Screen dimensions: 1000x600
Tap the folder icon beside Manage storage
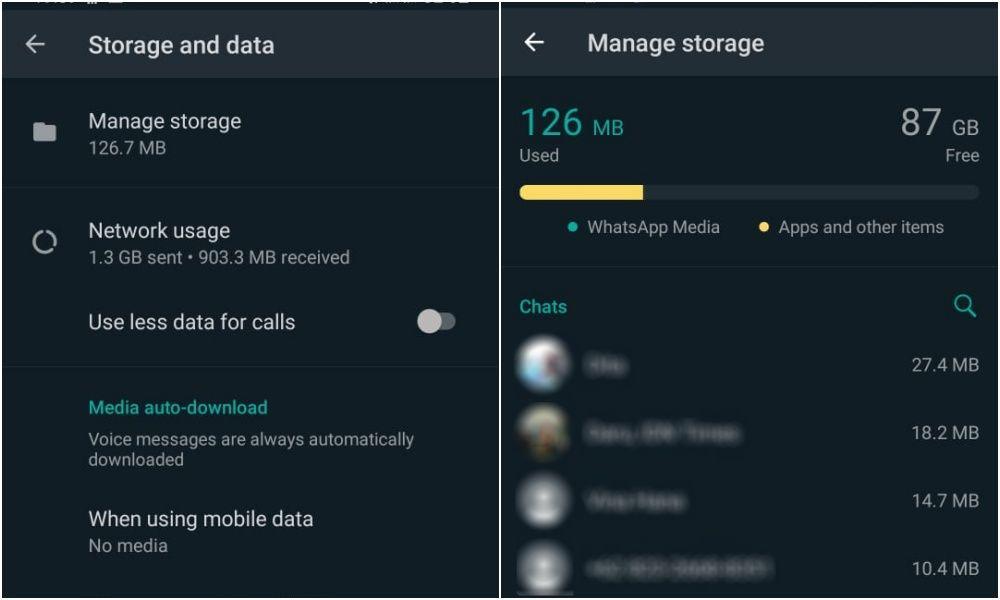(44, 132)
